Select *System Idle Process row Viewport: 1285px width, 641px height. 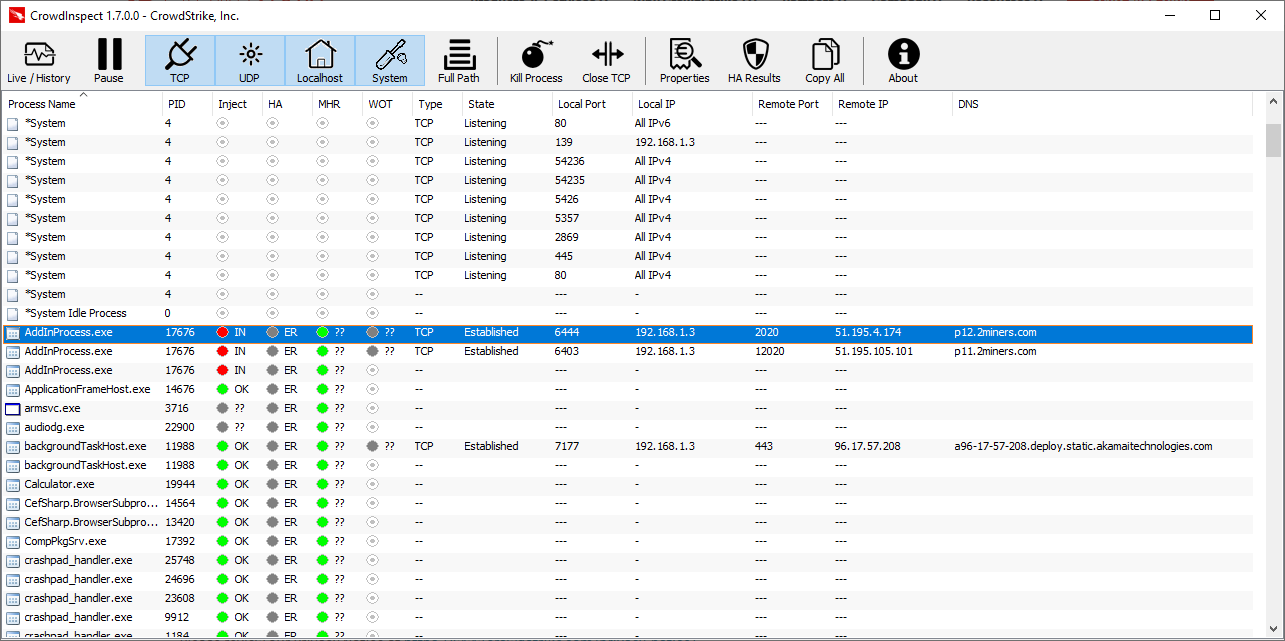[628, 313]
